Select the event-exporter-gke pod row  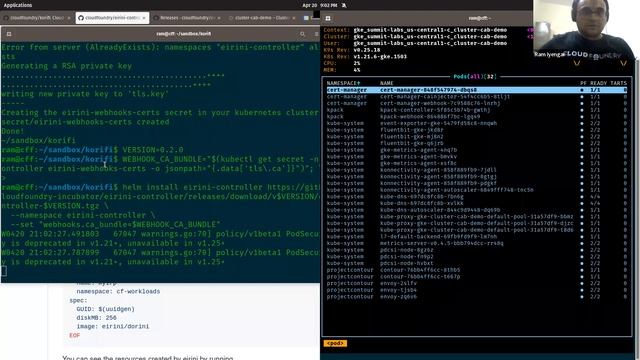point(477,123)
